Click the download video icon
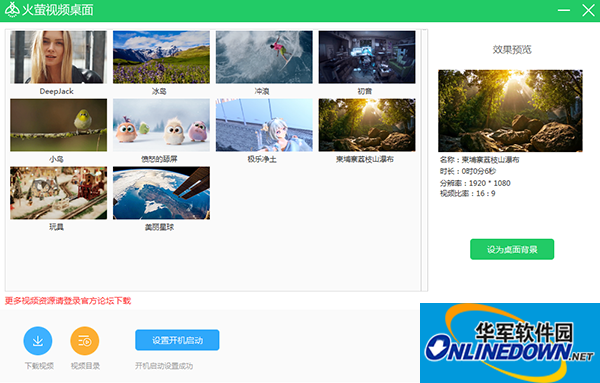600x383 pixels. pyautogui.click(x=38, y=341)
